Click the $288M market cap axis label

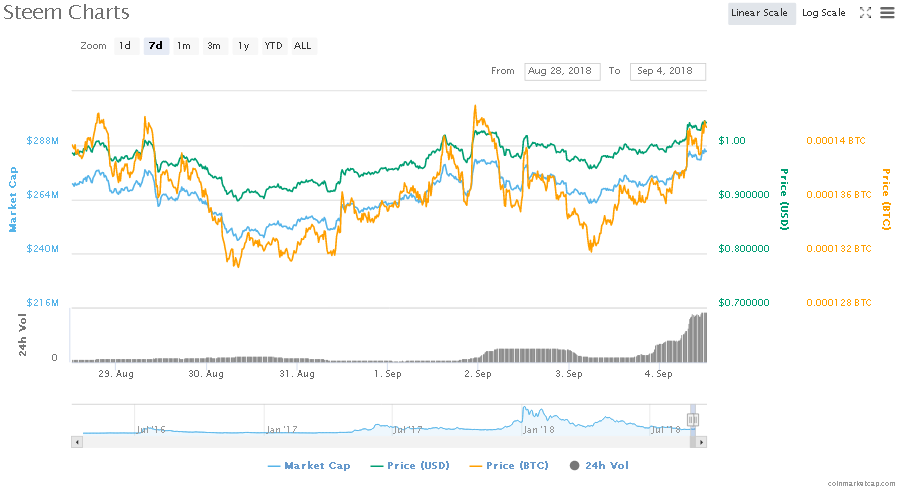point(42,140)
